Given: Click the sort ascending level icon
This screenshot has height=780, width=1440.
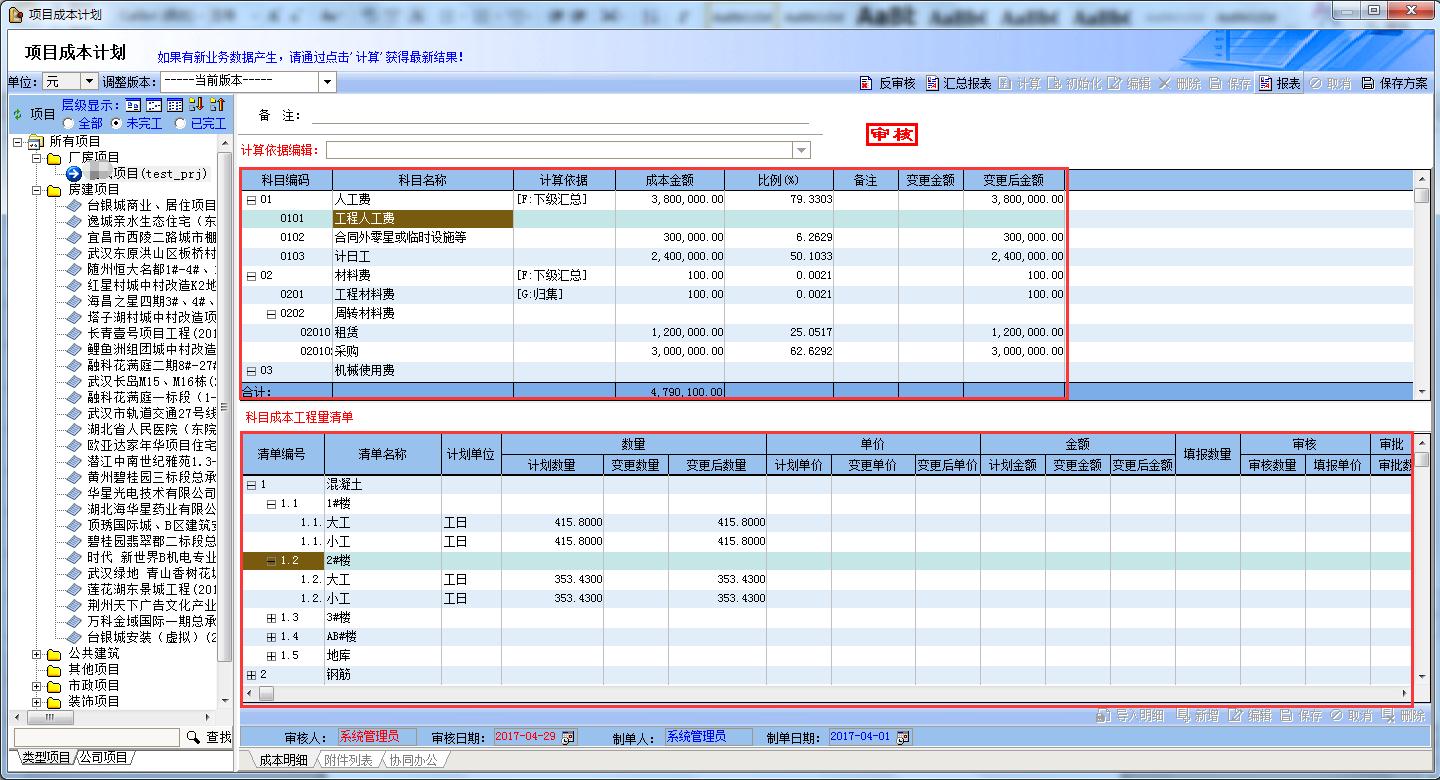Looking at the screenshot, I should pos(217,105).
